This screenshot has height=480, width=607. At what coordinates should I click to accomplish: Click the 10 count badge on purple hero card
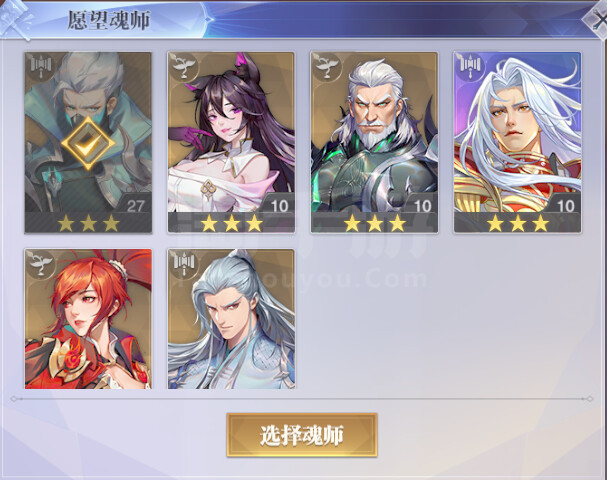pos(565,206)
